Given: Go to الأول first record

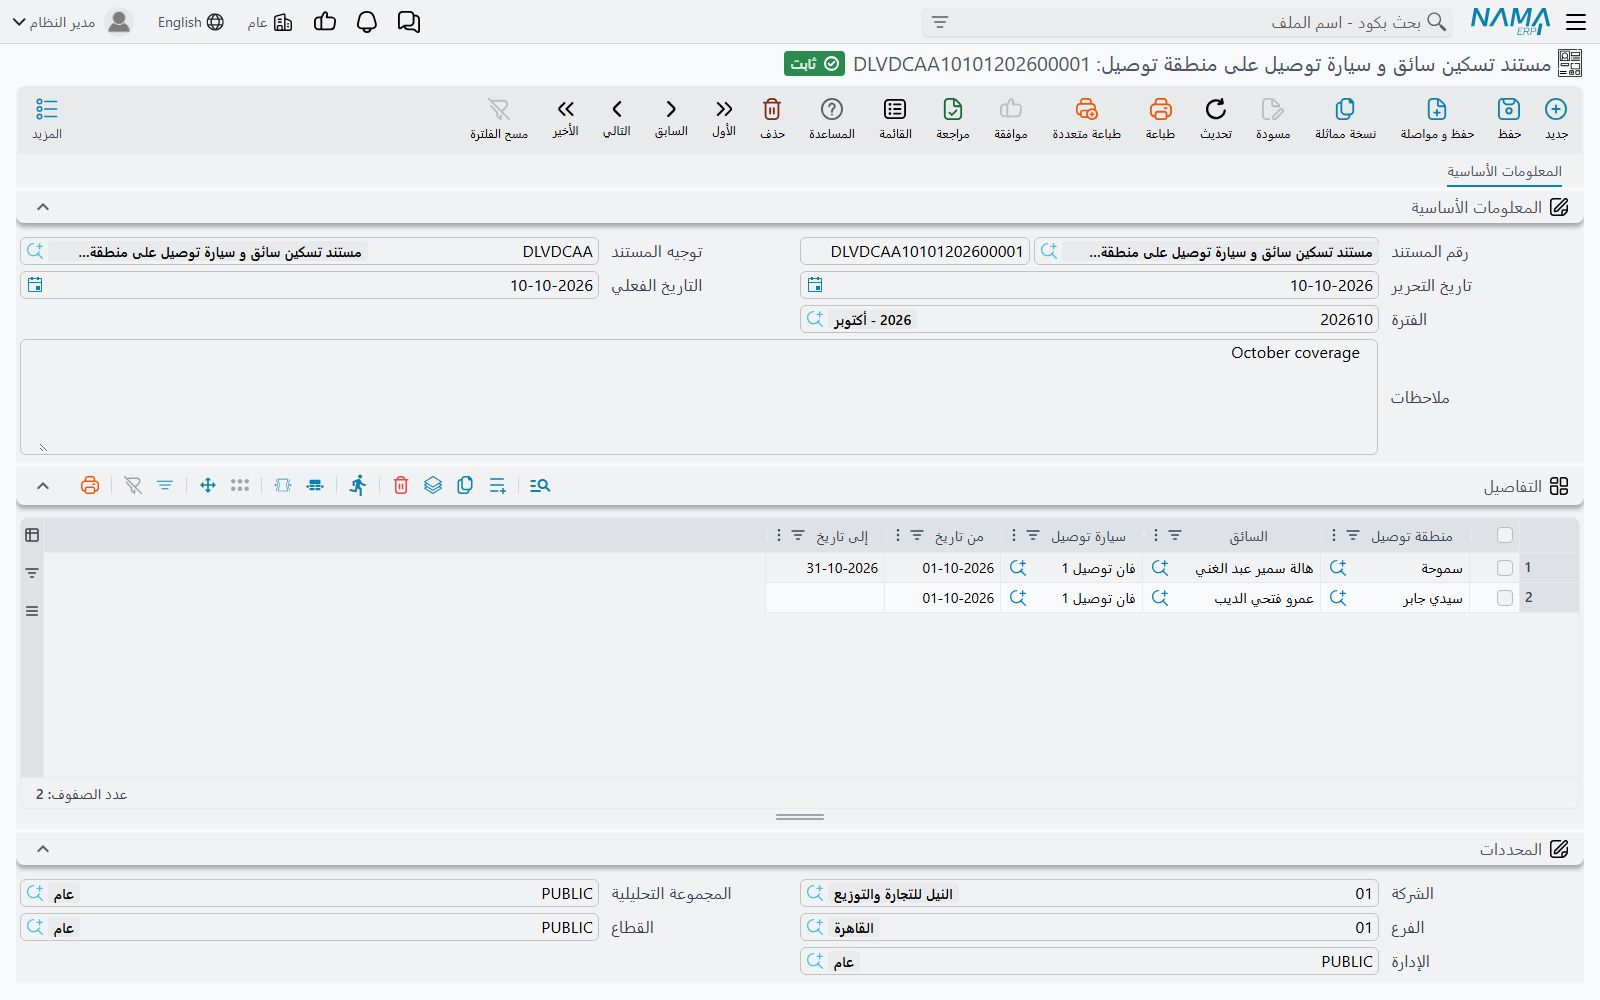Looking at the screenshot, I should click(724, 109).
